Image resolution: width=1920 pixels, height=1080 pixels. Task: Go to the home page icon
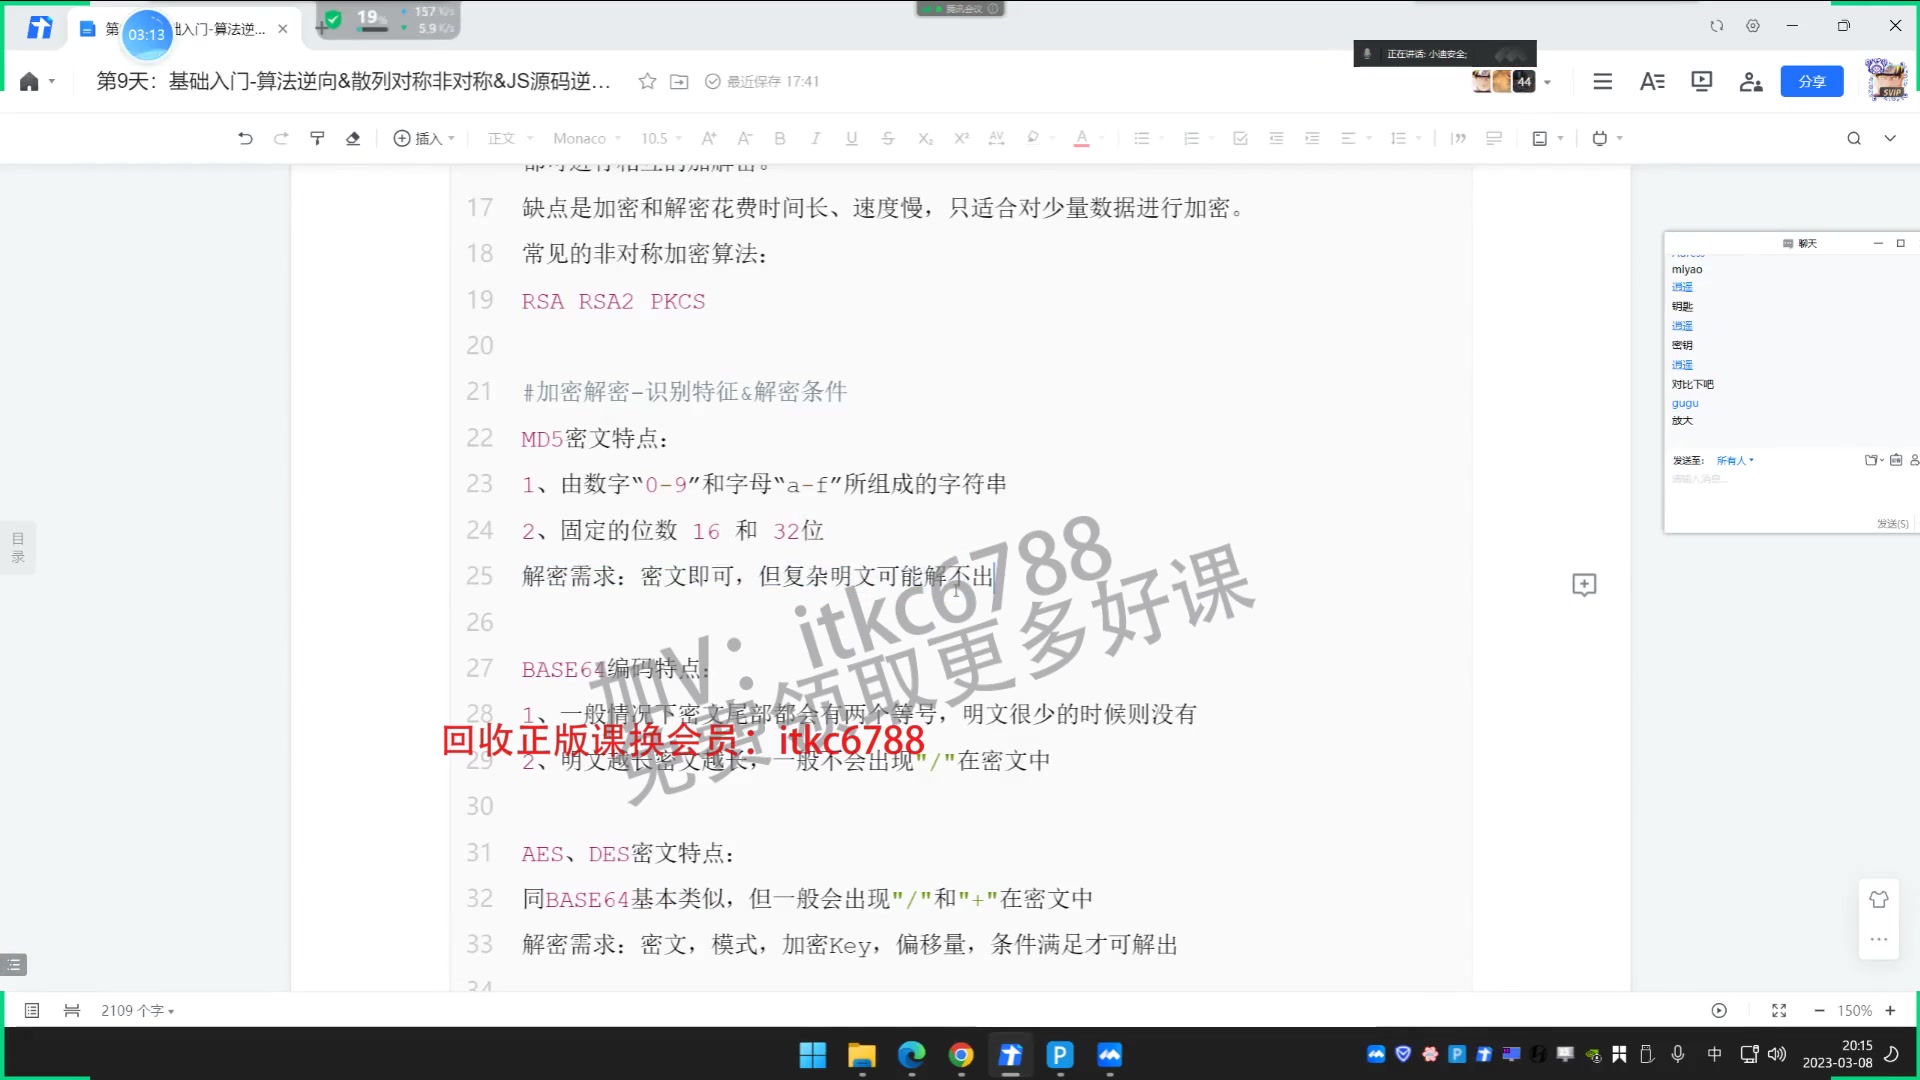tap(29, 82)
